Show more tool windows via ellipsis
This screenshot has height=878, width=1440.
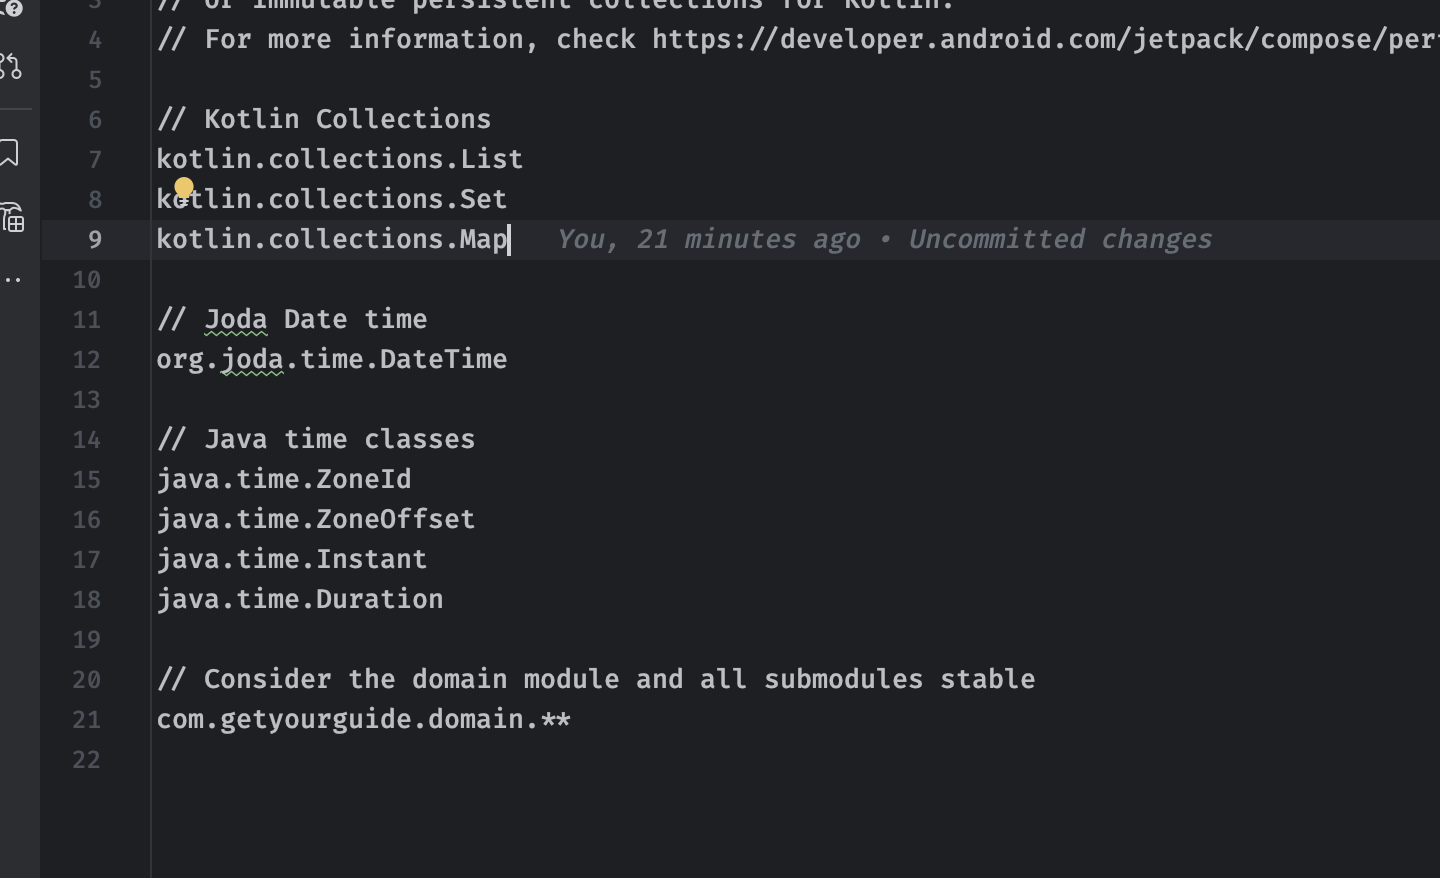pyautogui.click(x=13, y=280)
